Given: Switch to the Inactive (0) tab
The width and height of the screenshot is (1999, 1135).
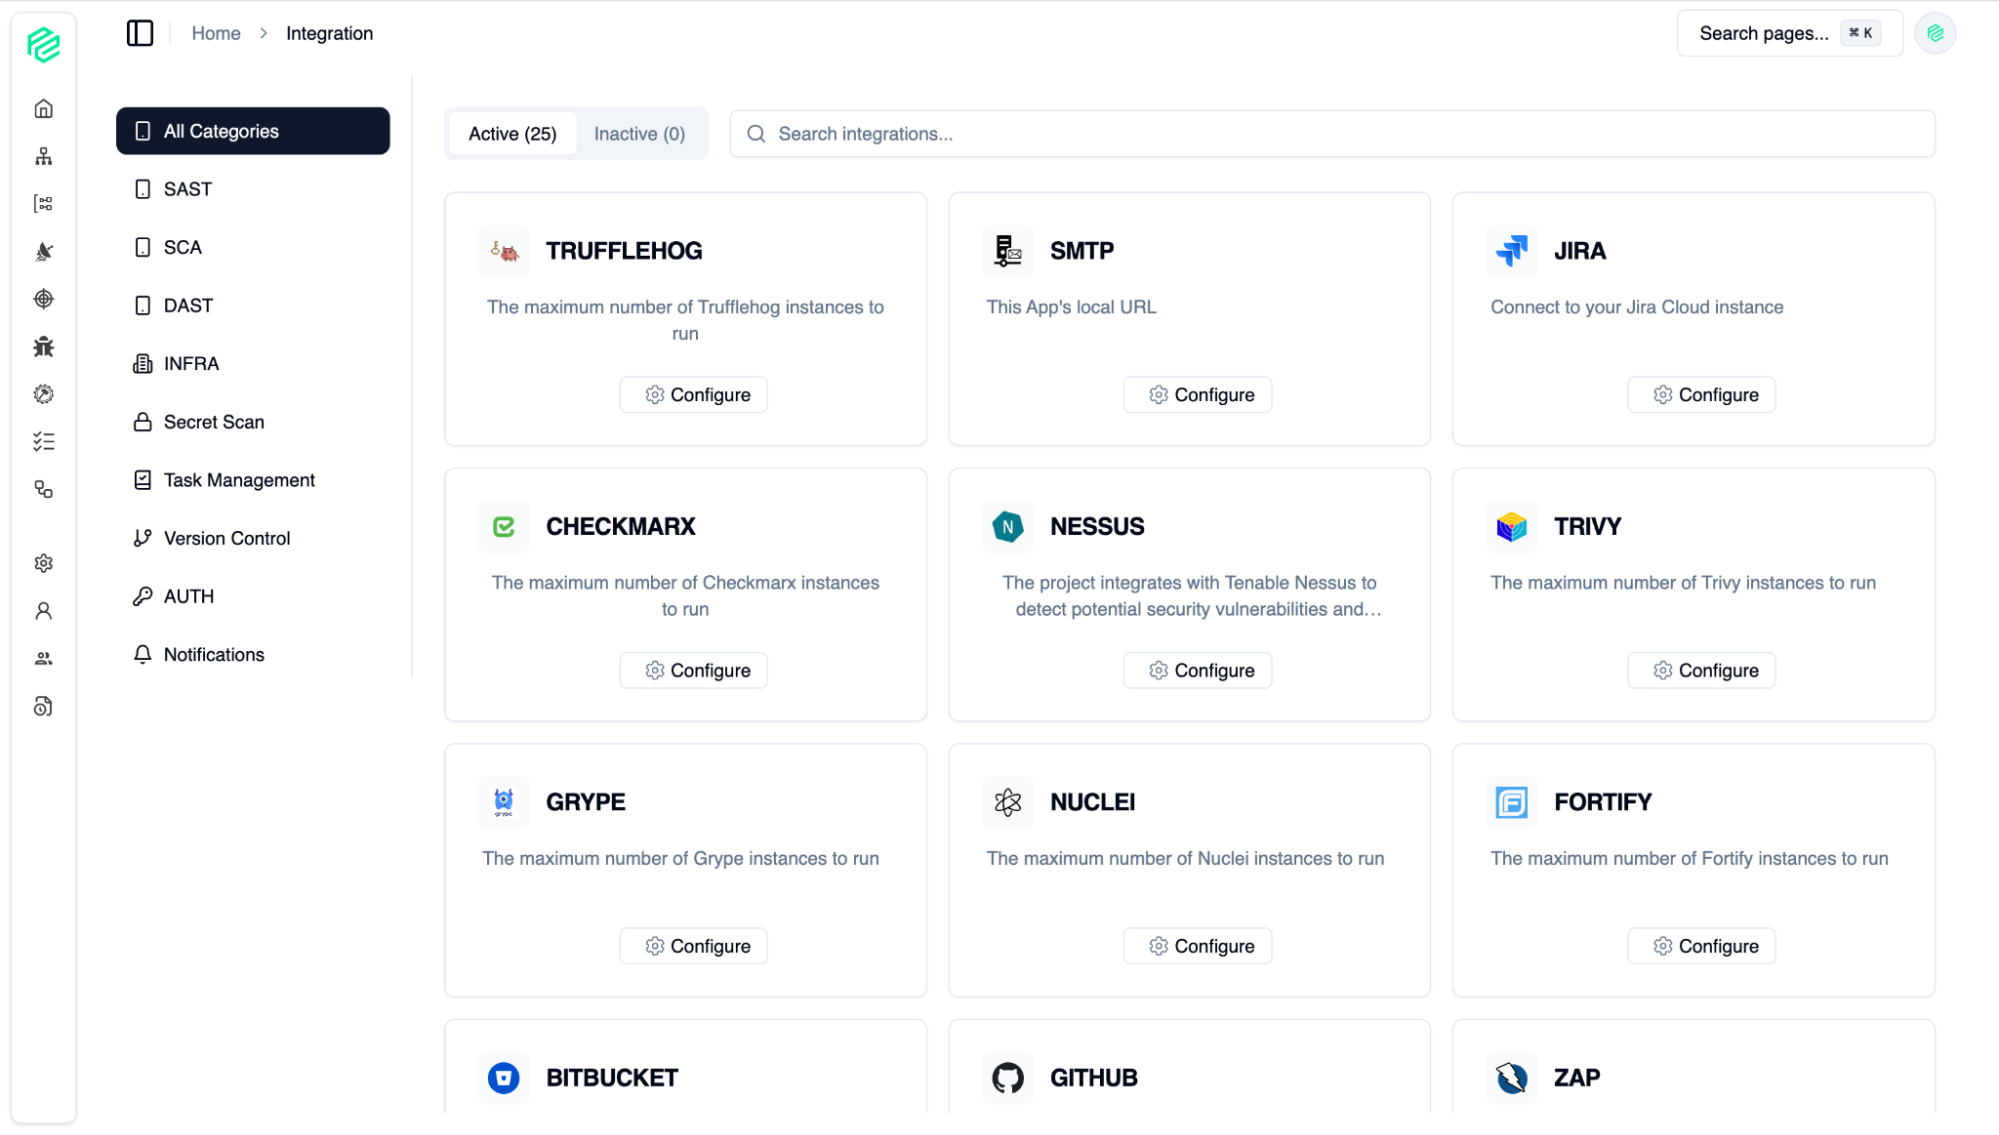Looking at the screenshot, I should (639, 134).
